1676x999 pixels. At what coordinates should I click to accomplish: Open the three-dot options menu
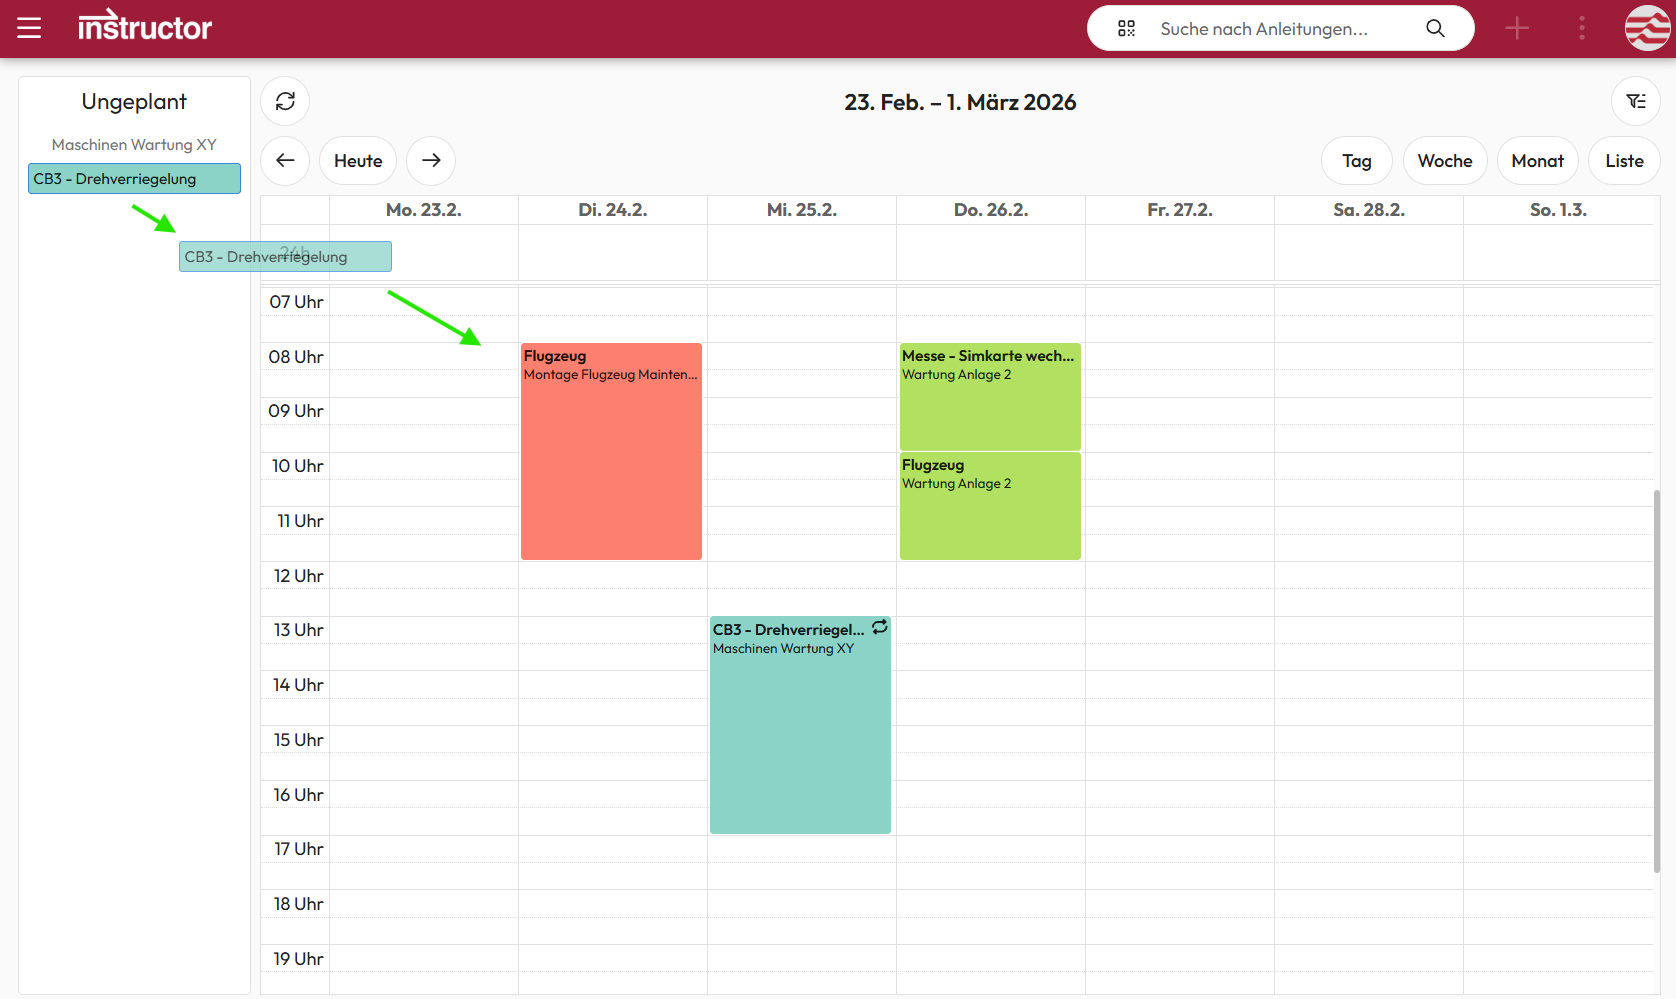tap(1581, 28)
